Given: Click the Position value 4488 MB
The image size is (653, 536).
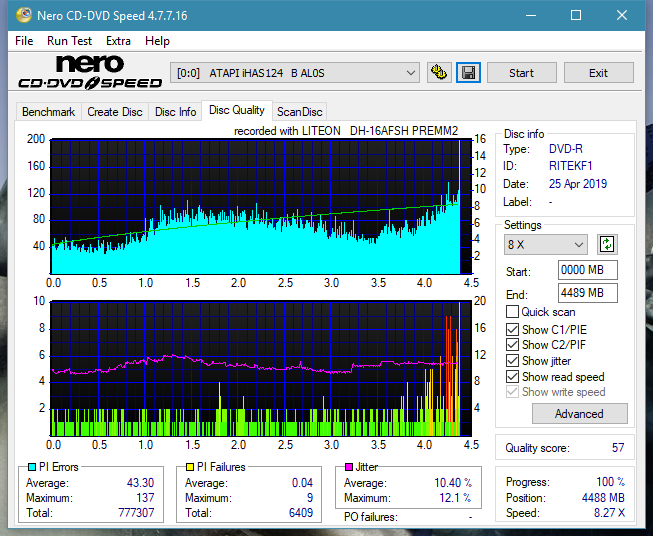Looking at the screenshot, I should (x=603, y=498).
